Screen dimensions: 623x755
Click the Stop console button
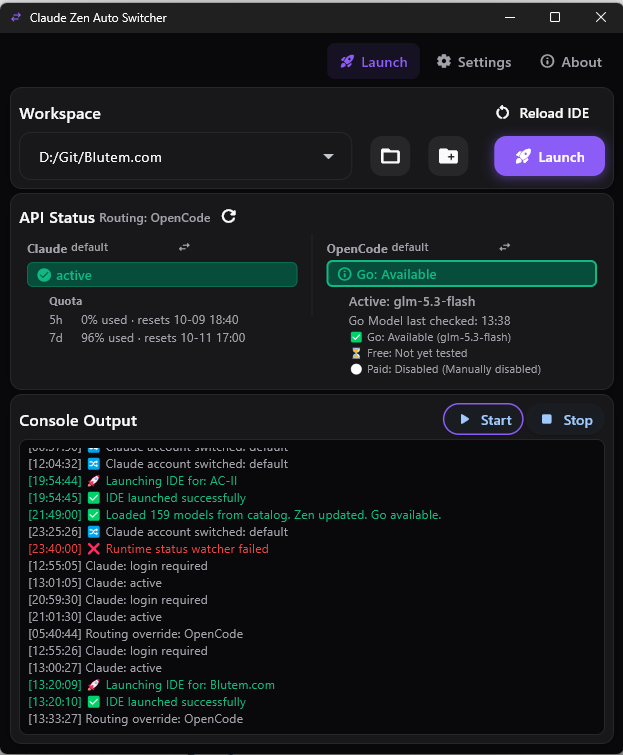pos(567,420)
